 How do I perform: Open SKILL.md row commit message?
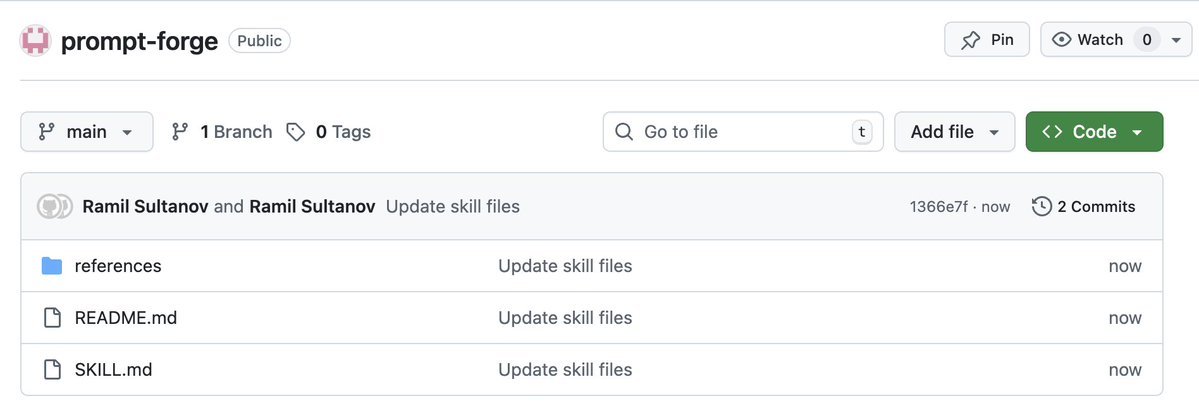565,370
